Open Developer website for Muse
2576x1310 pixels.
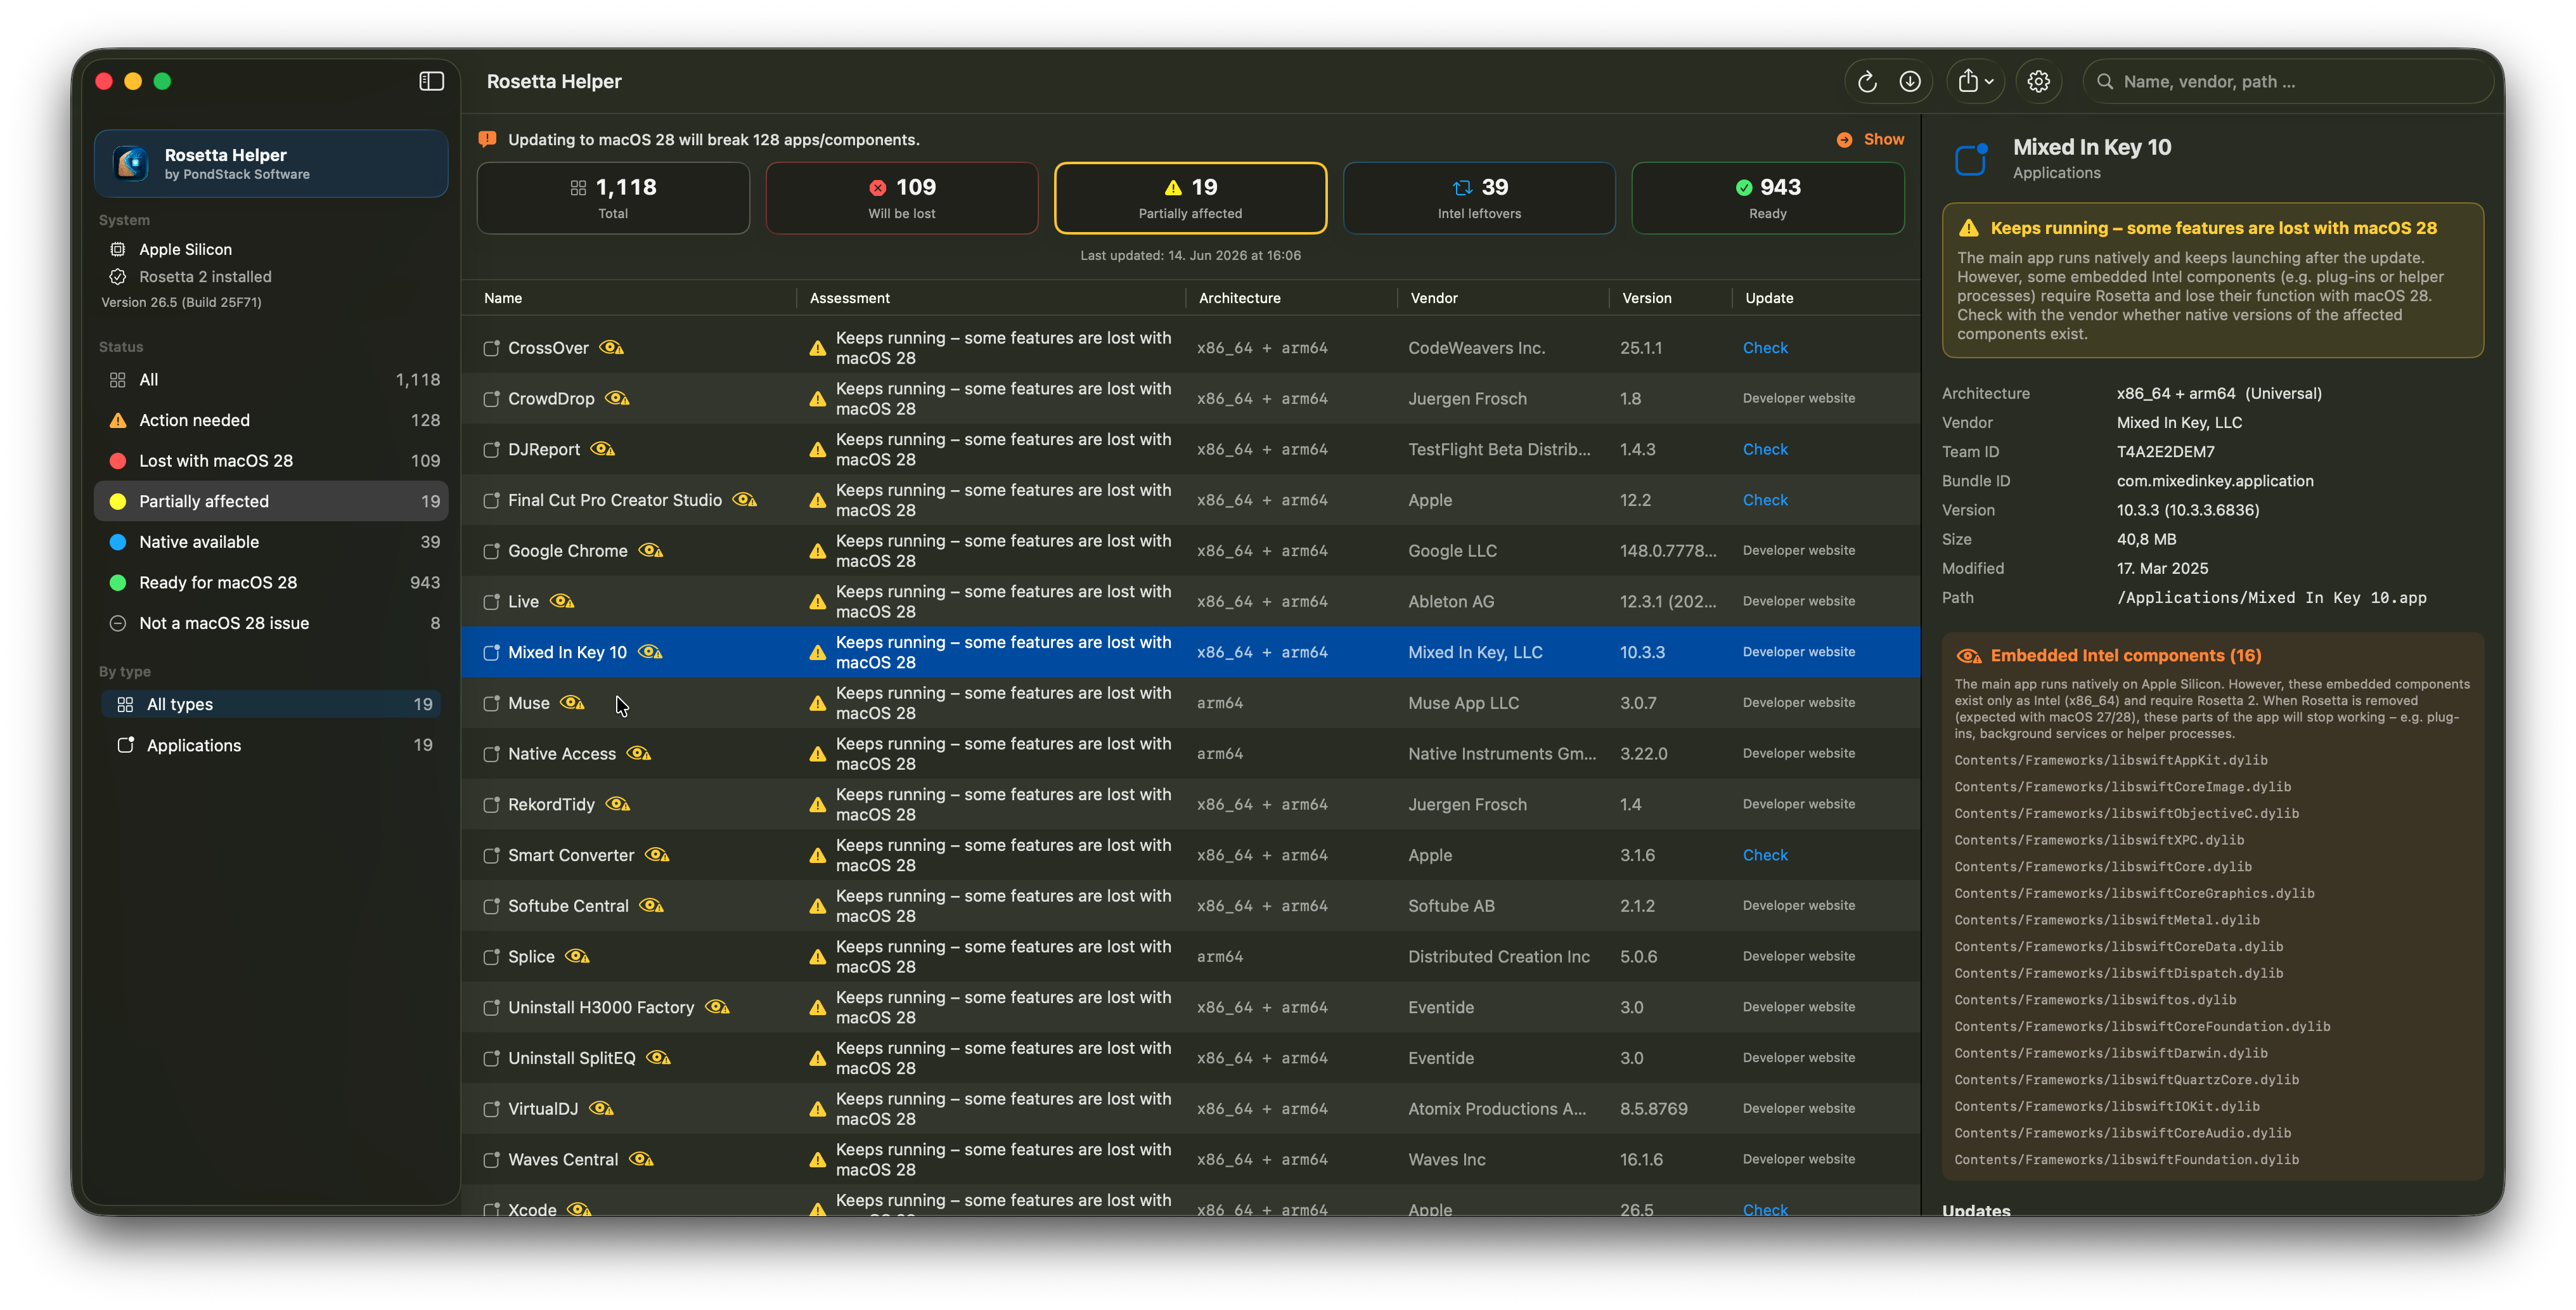[x=1798, y=703]
